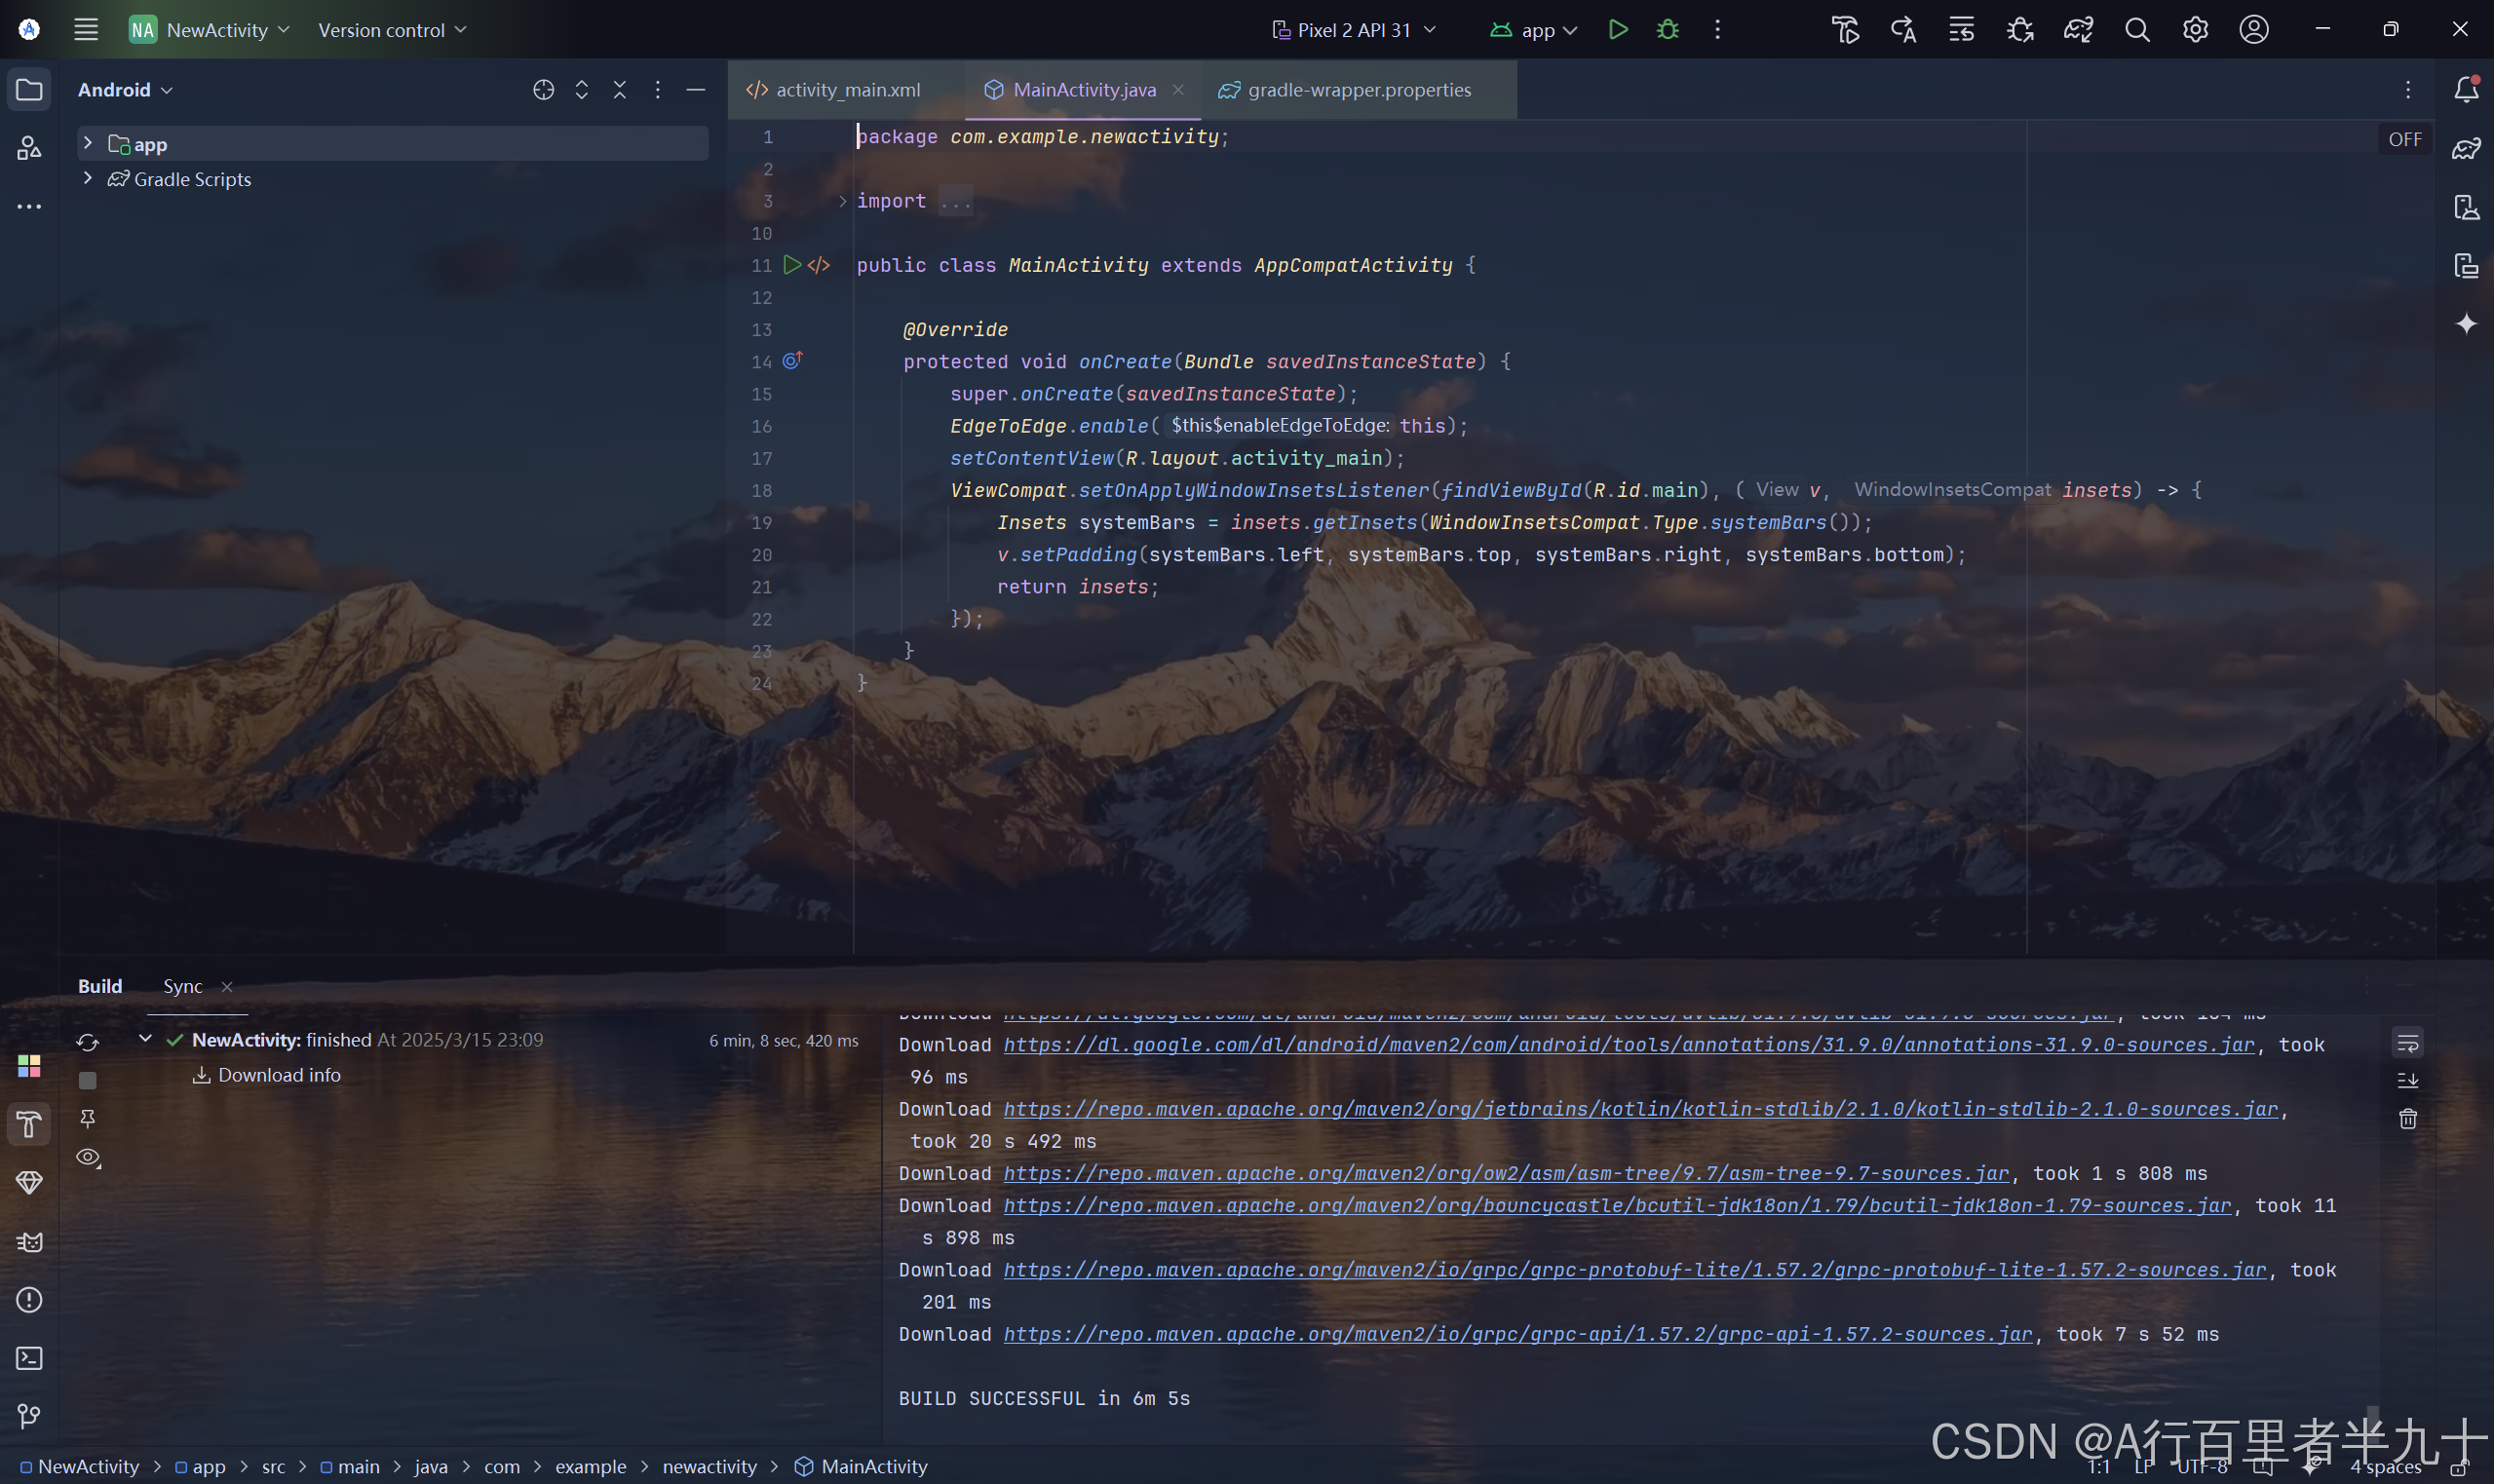Click the Debug app bug icon
The height and width of the screenshot is (1484, 2494).
click(1667, 30)
